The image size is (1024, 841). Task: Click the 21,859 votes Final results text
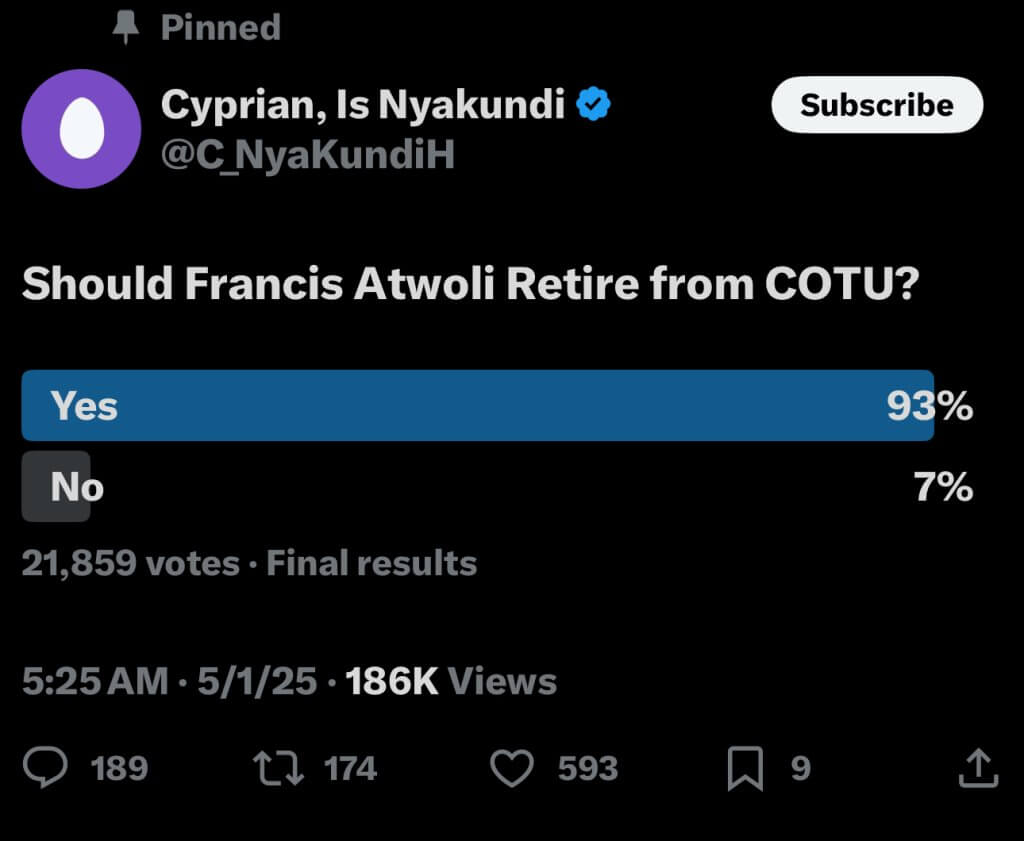point(249,563)
